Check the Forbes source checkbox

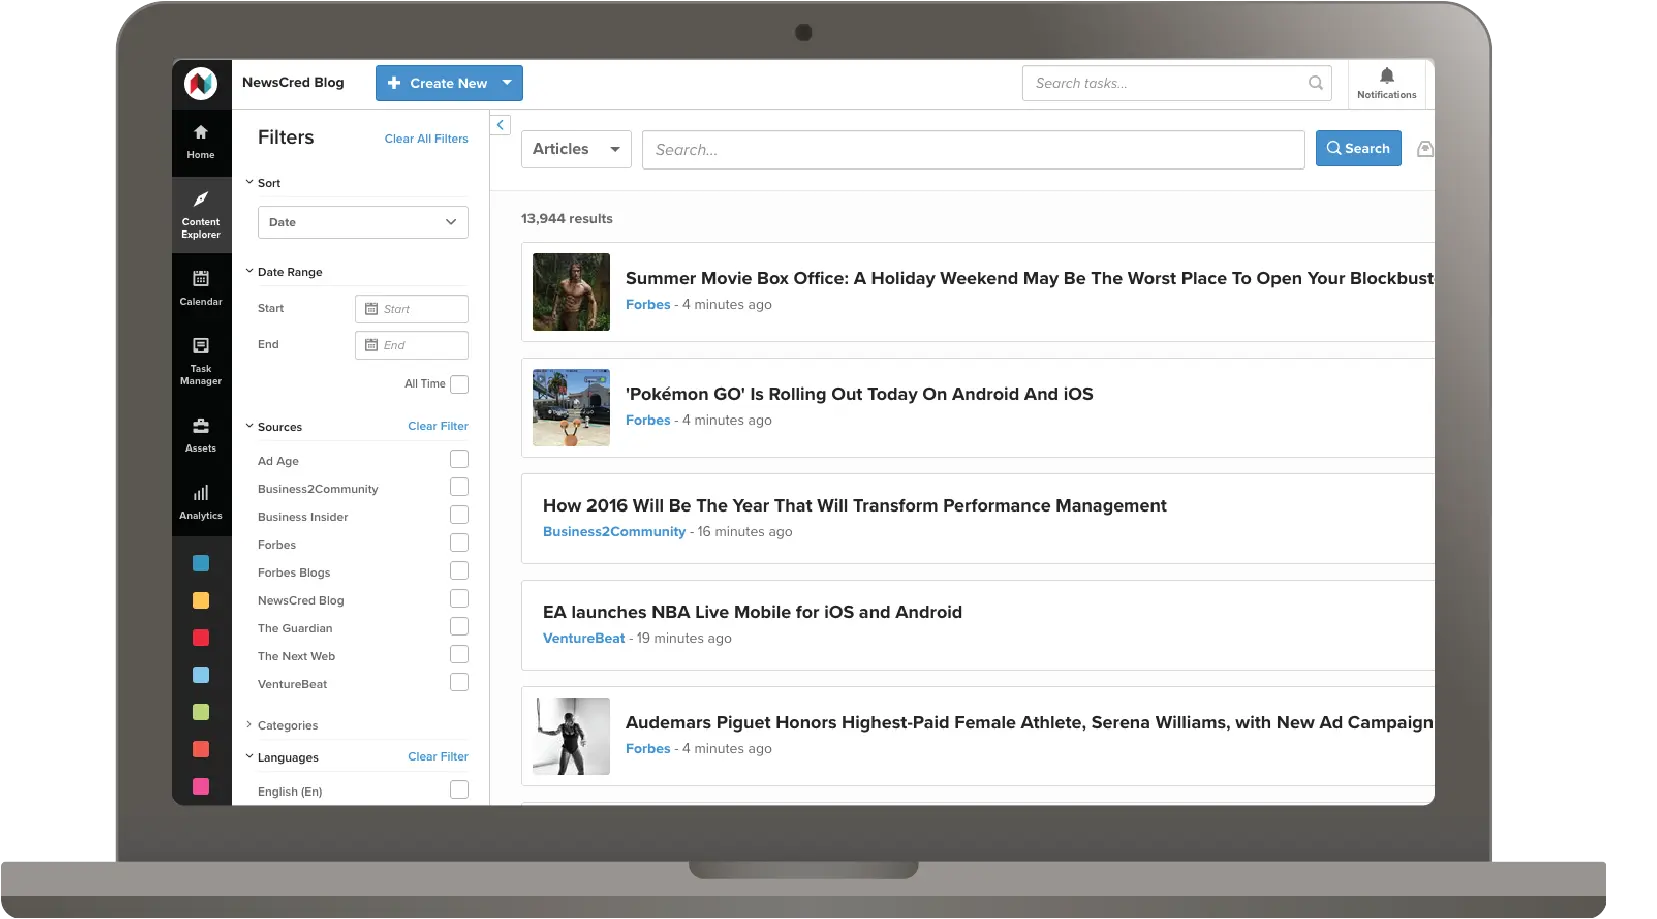(x=459, y=543)
